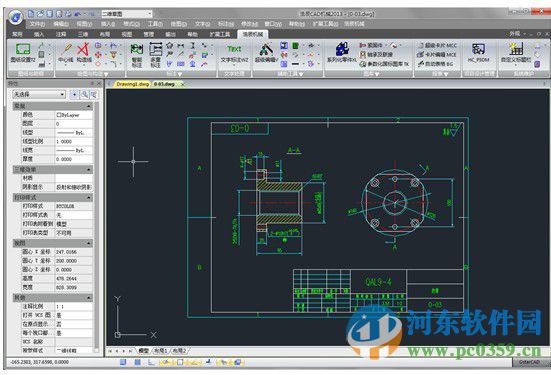Click the 线型 ByLayer value field
Image resolution: width=551 pixels, height=375 pixels.
[x=74, y=132]
